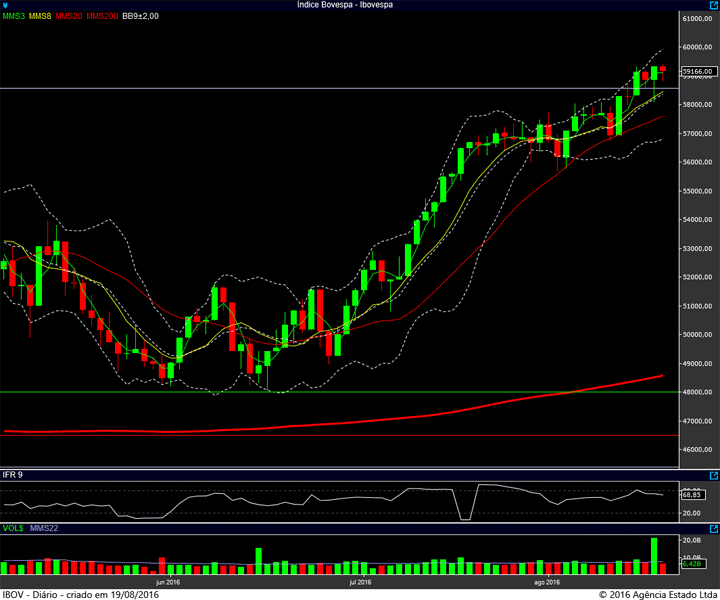This screenshot has height=600, width=720.
Task: Select the BB9±2,00 Bollinger bands label
Action: [x=141, y=16]
